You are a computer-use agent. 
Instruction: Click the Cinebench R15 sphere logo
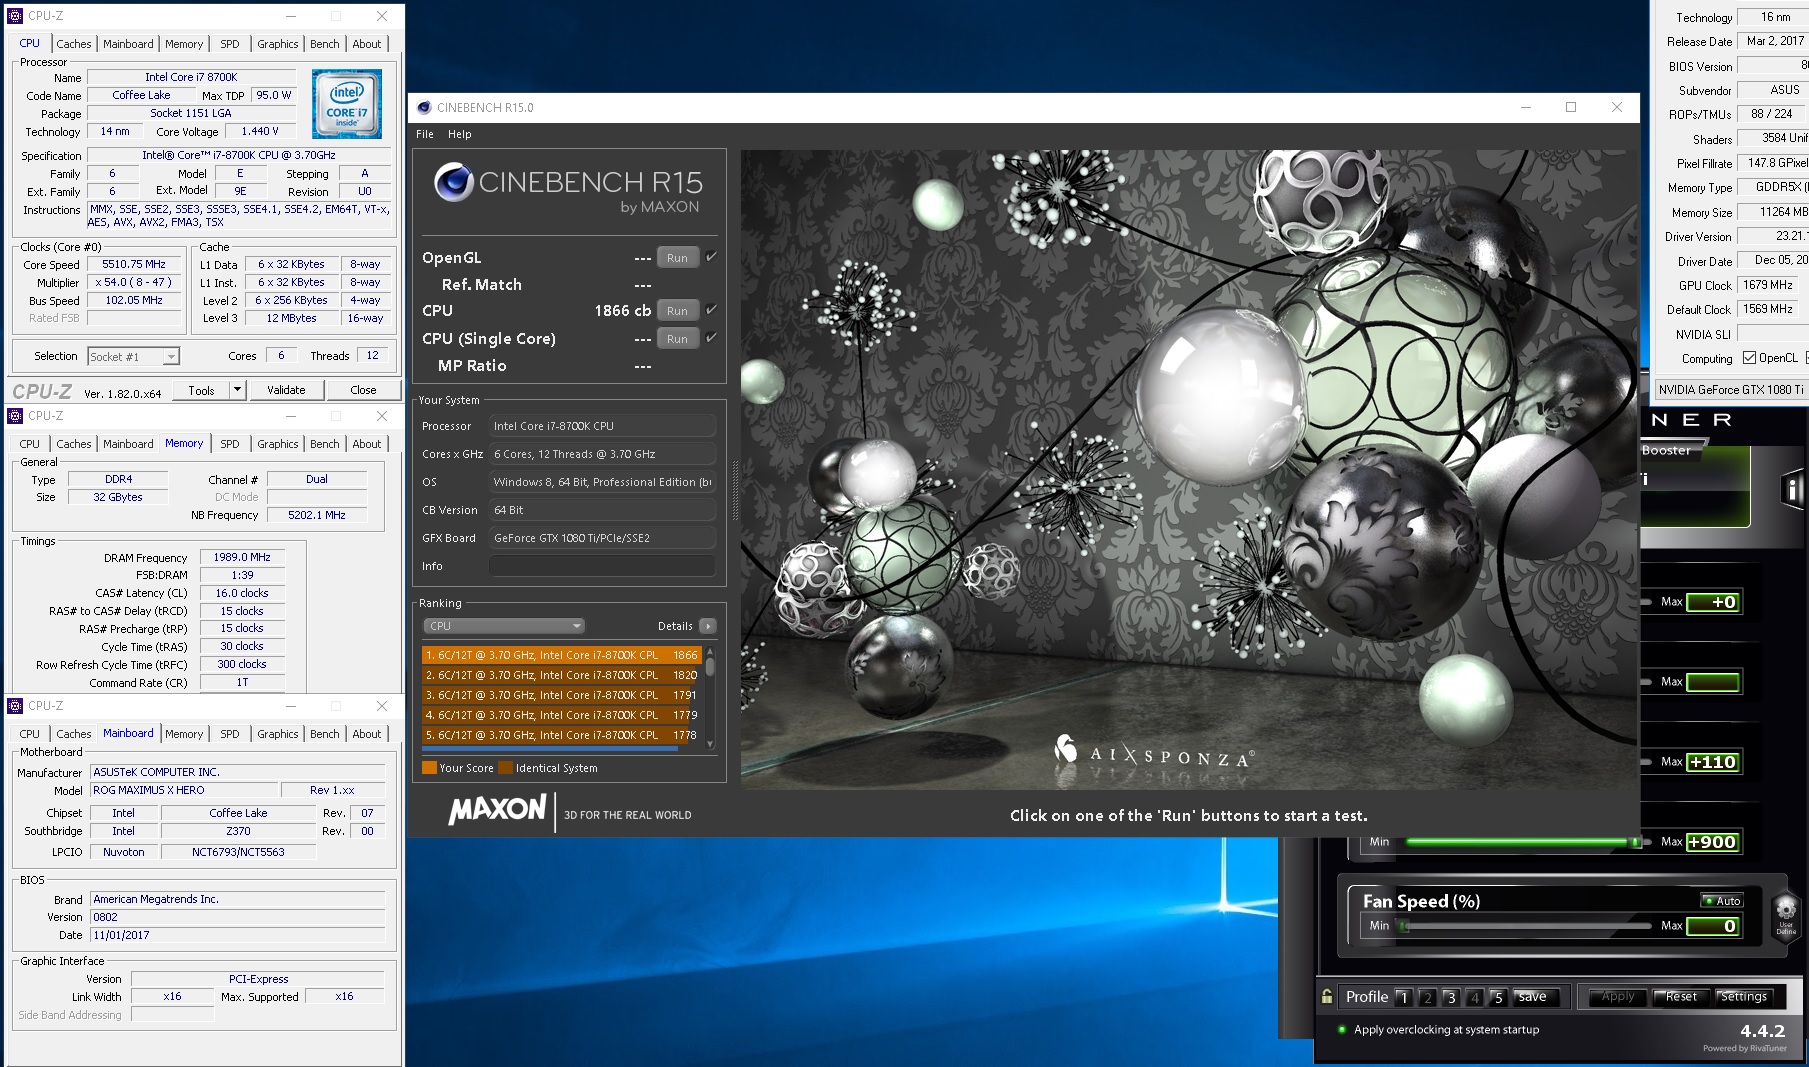point(453,182)
